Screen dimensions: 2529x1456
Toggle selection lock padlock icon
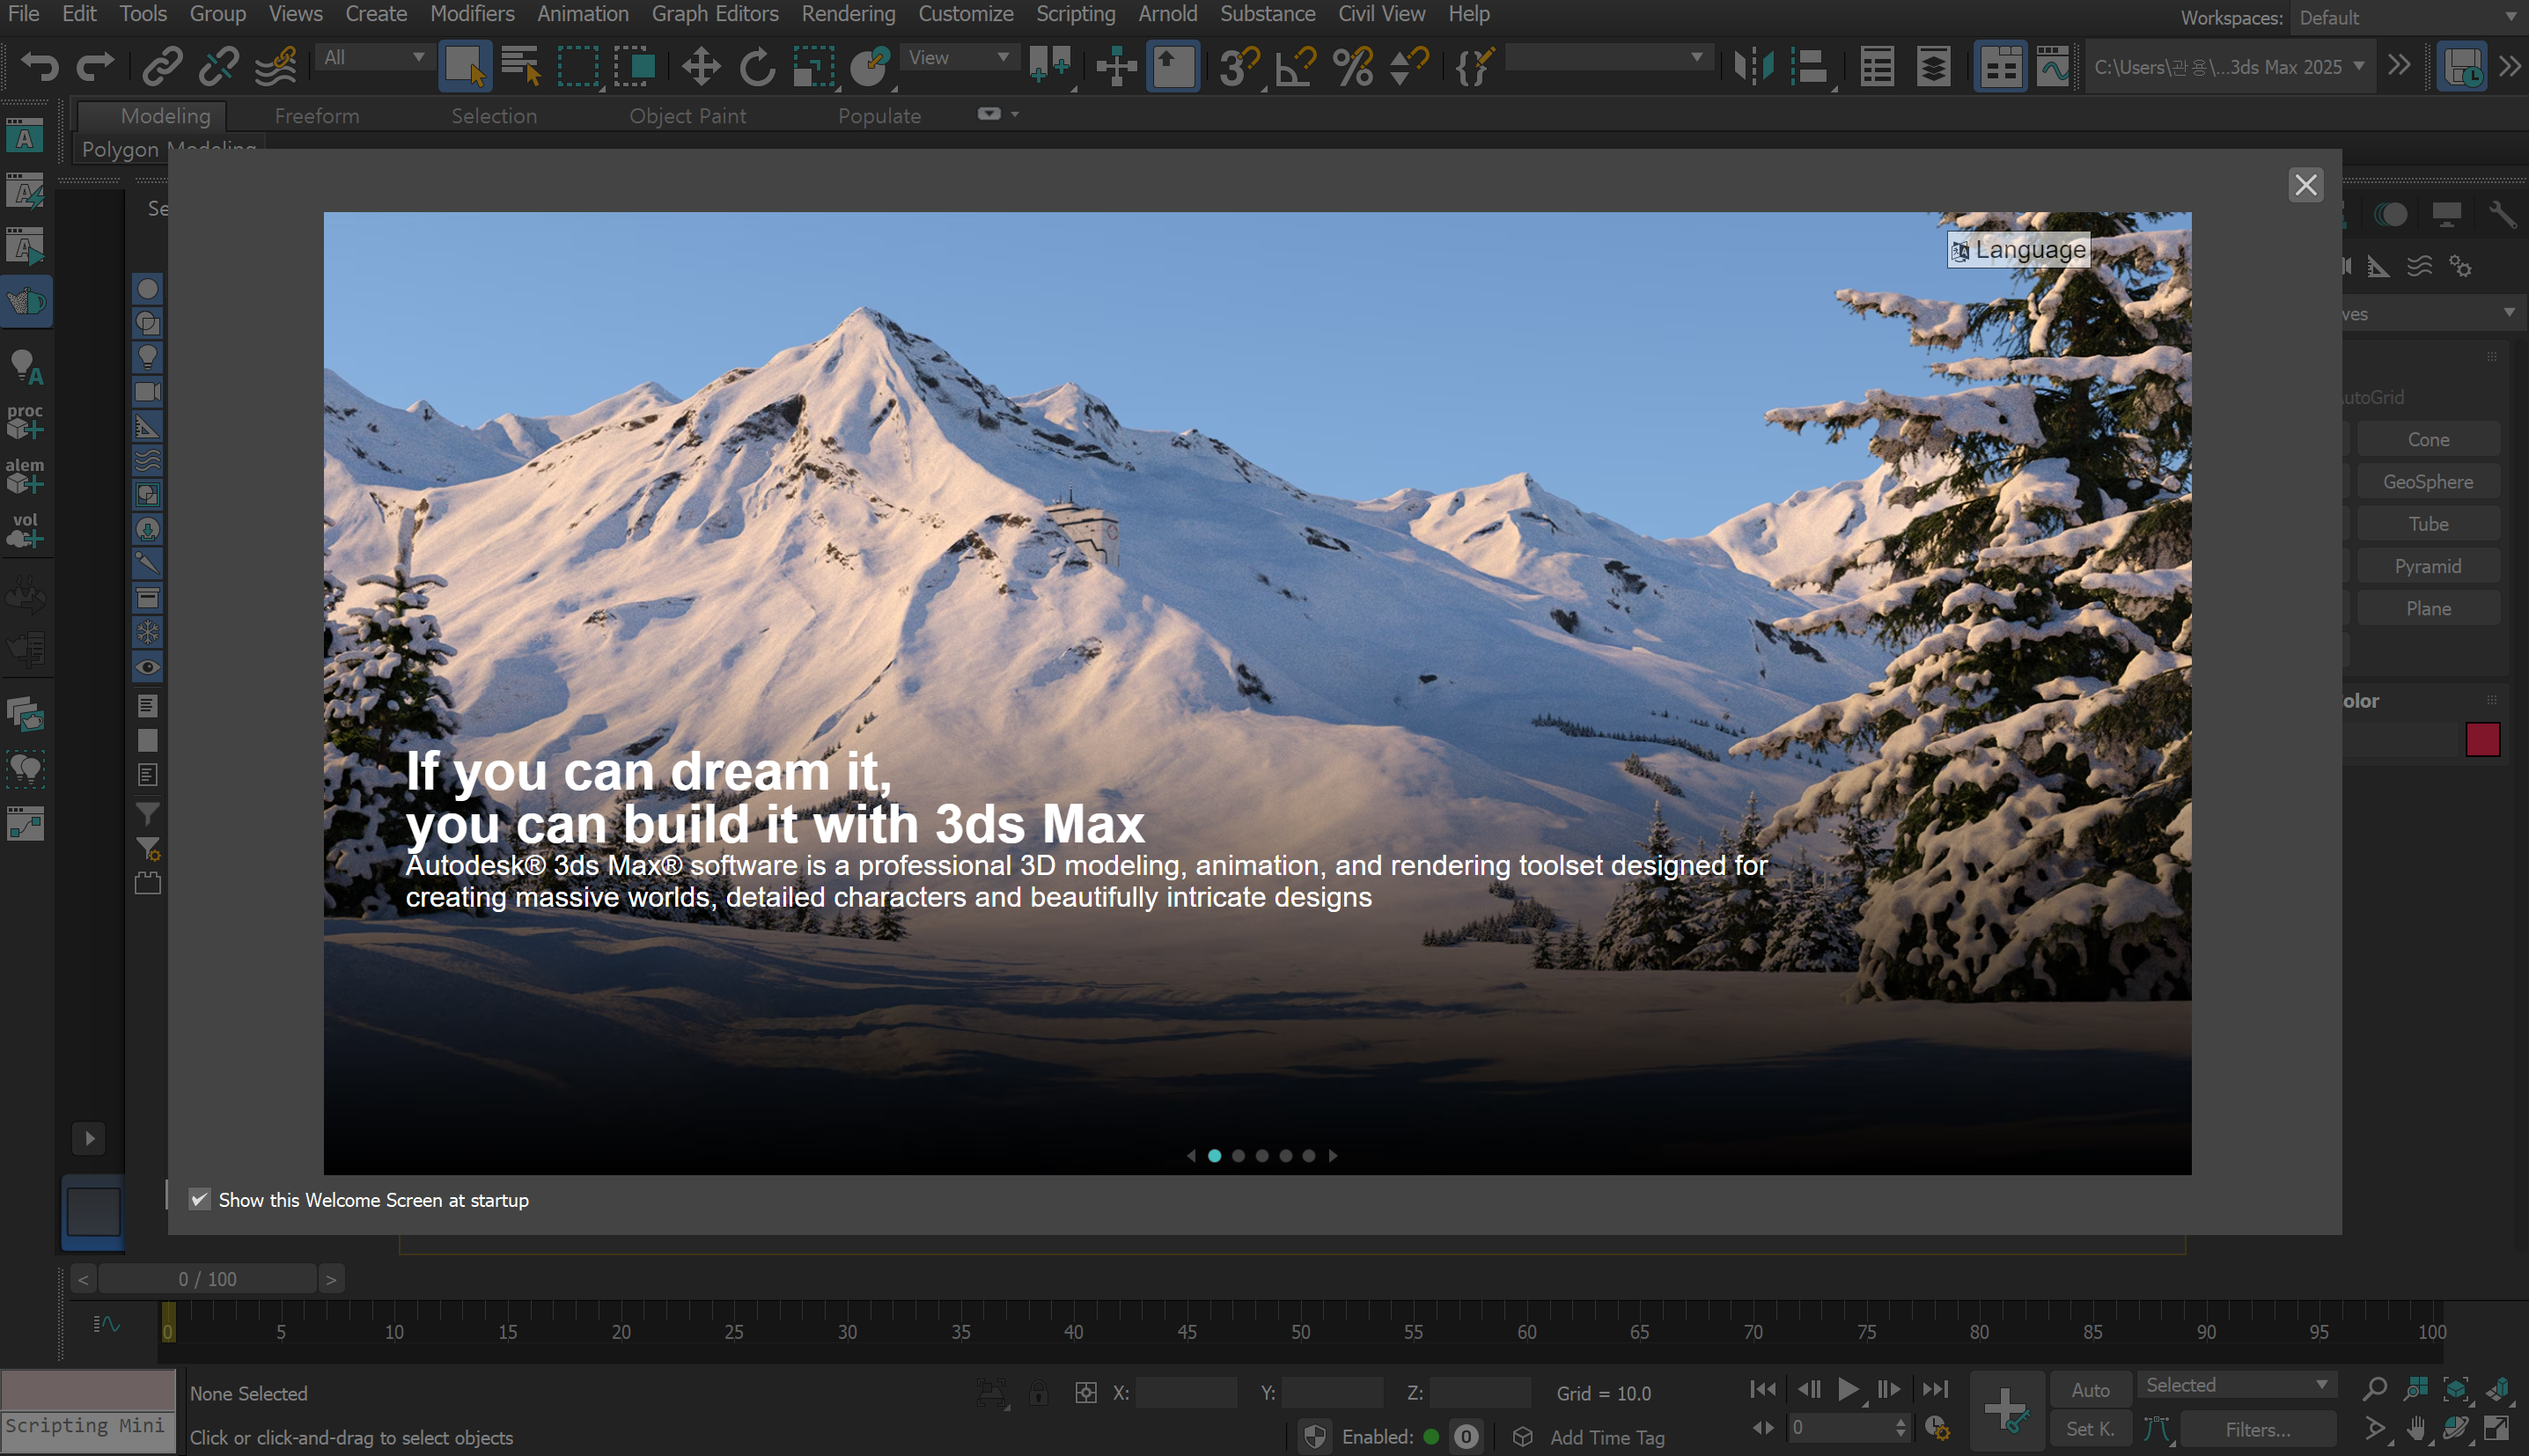(x=1039, y=1392)
